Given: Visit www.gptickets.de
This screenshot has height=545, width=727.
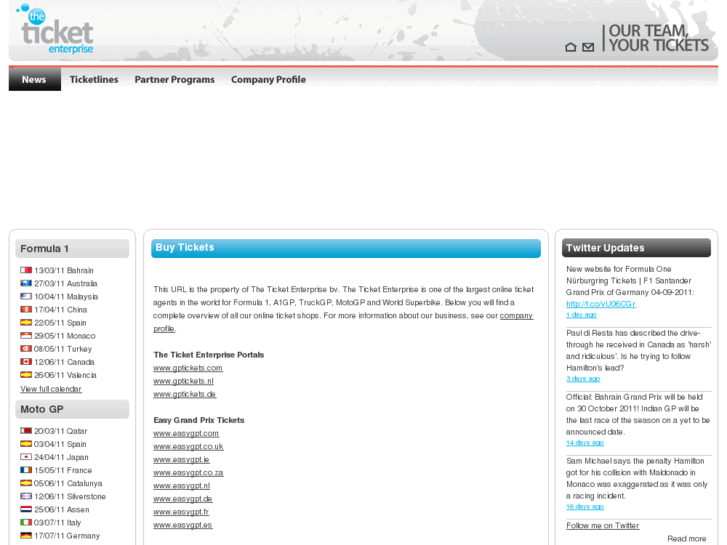Looking at the screenshot, I should (x=185, y=394).
